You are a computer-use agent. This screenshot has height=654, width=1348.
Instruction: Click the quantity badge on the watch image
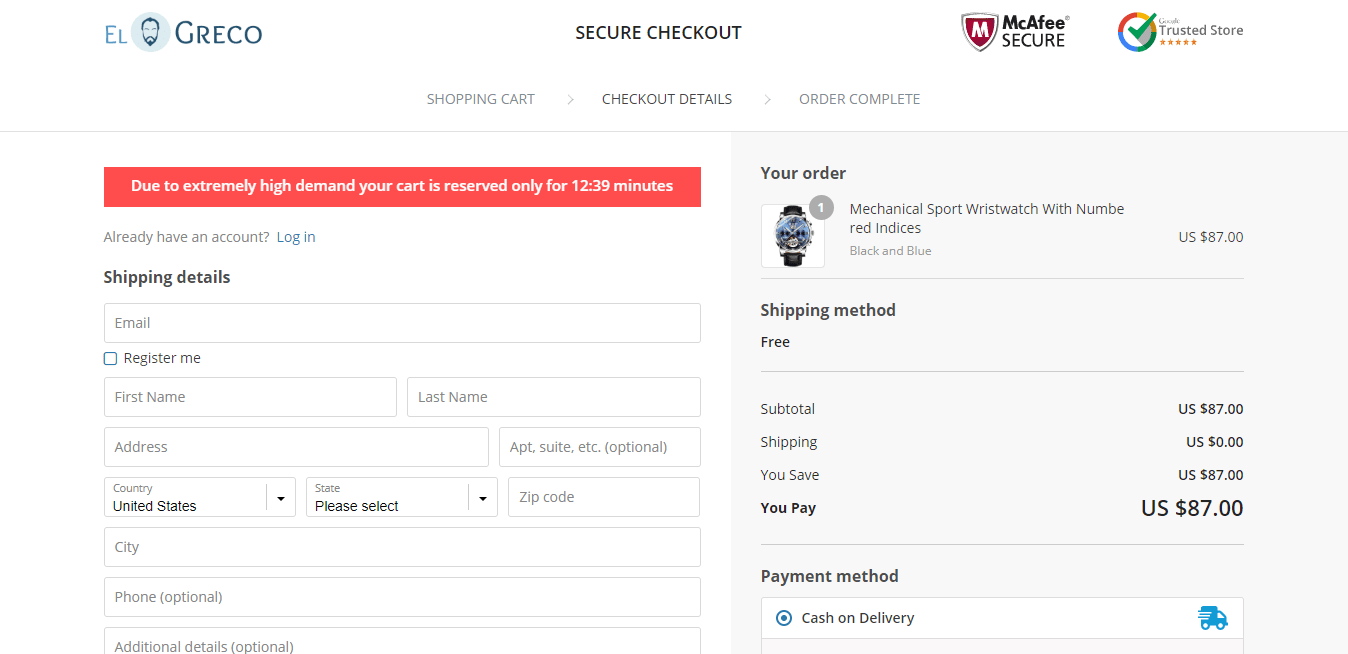821,208
